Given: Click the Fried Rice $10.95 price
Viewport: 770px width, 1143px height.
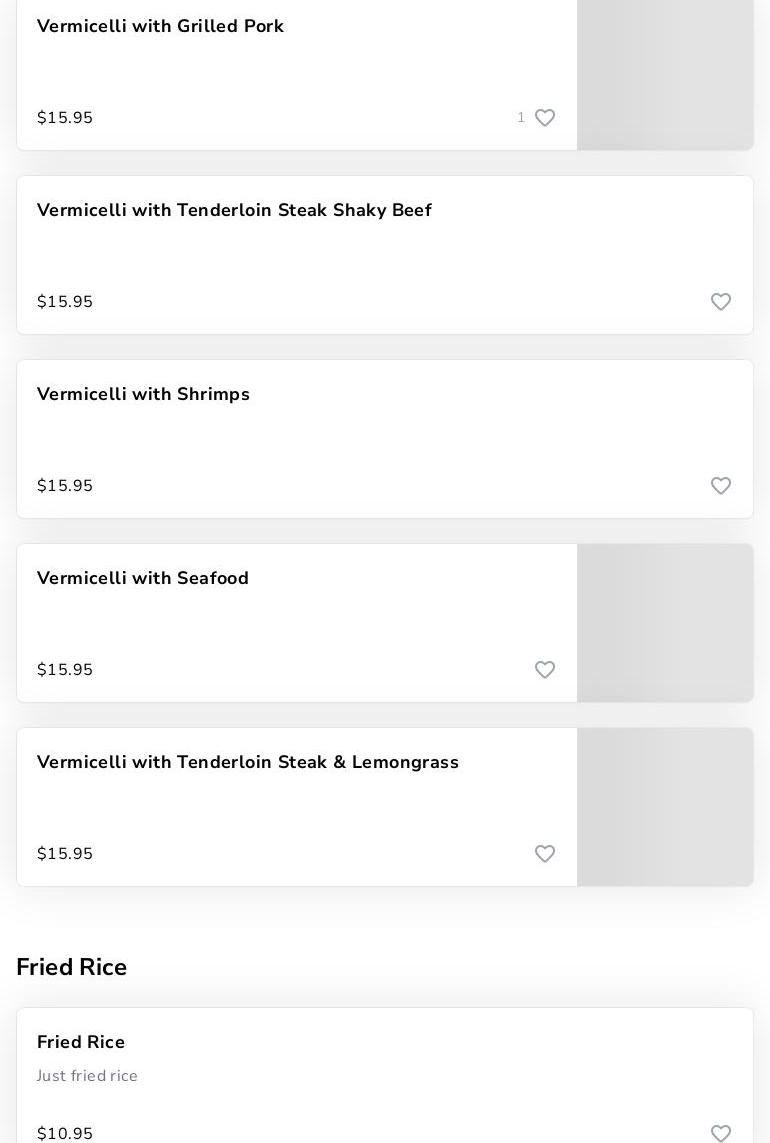Looking at the screenshot, I should pyautogui.click(x=65, y=1133).
